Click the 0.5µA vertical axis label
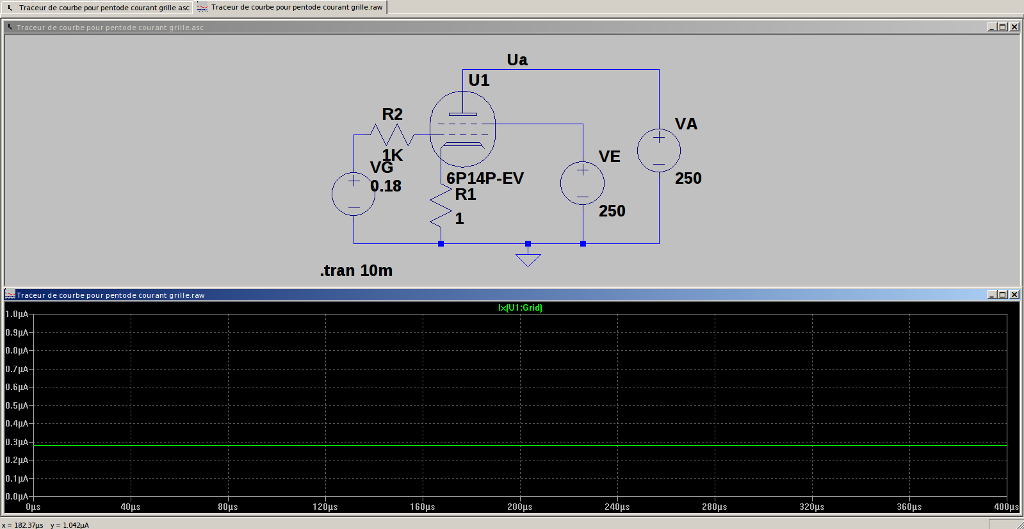Viewport: 1024px width, 529px height. click(x=16, y=406)
